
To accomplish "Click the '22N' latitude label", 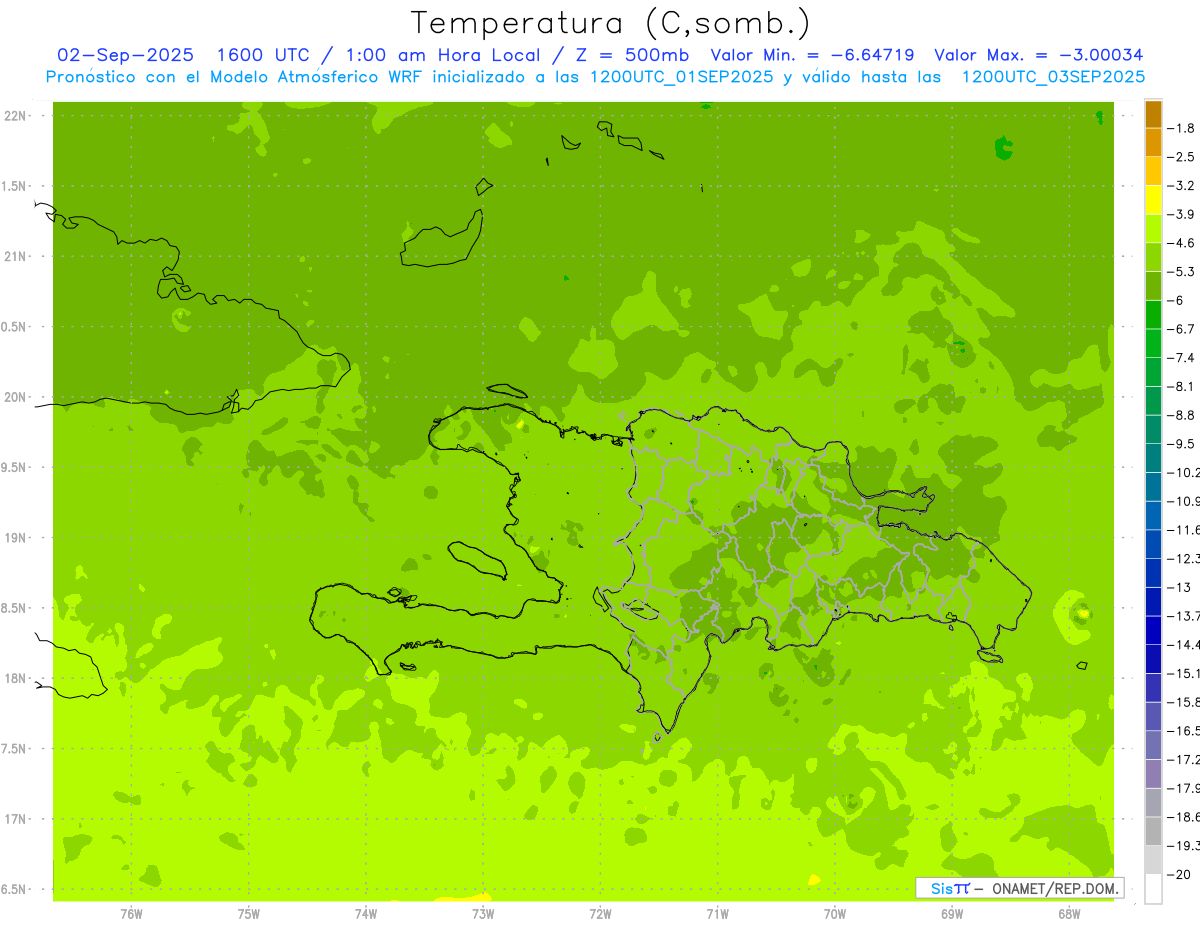I will coord(16,116).
